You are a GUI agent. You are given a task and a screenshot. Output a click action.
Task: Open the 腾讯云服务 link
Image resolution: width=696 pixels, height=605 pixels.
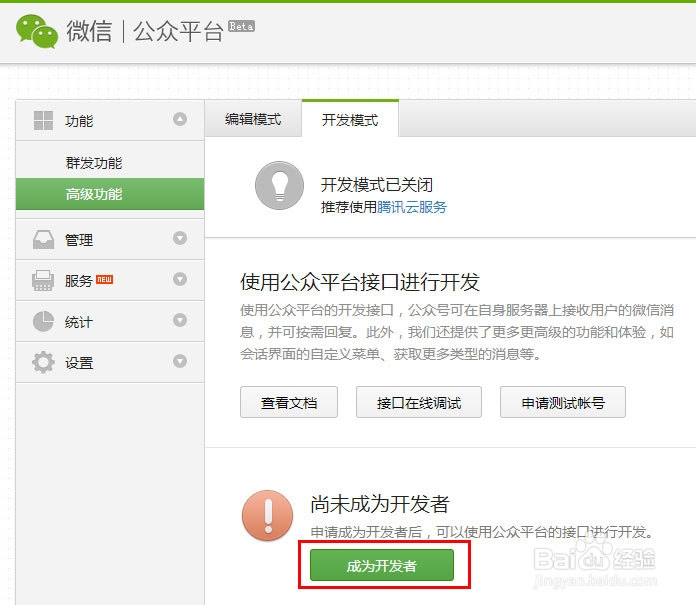click(412, 207)
